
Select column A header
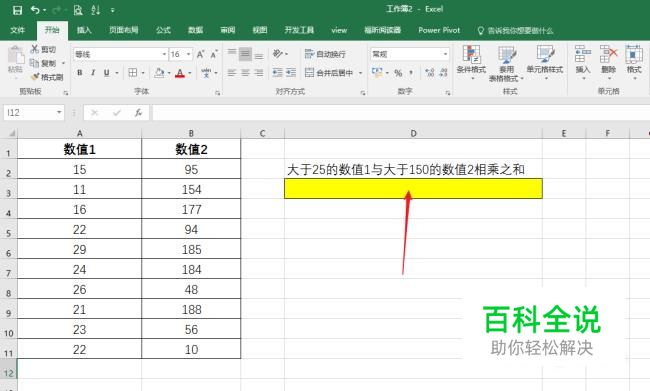tap(80, 133)
